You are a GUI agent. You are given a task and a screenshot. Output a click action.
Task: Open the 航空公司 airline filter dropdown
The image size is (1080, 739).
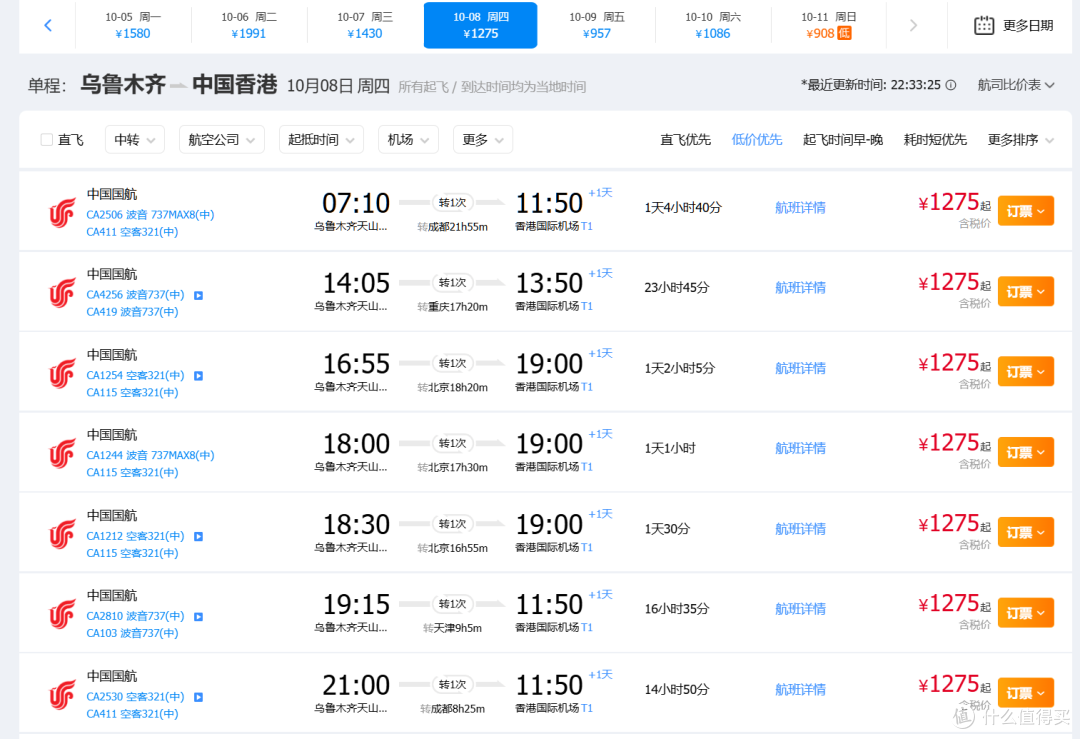point(222,140)
